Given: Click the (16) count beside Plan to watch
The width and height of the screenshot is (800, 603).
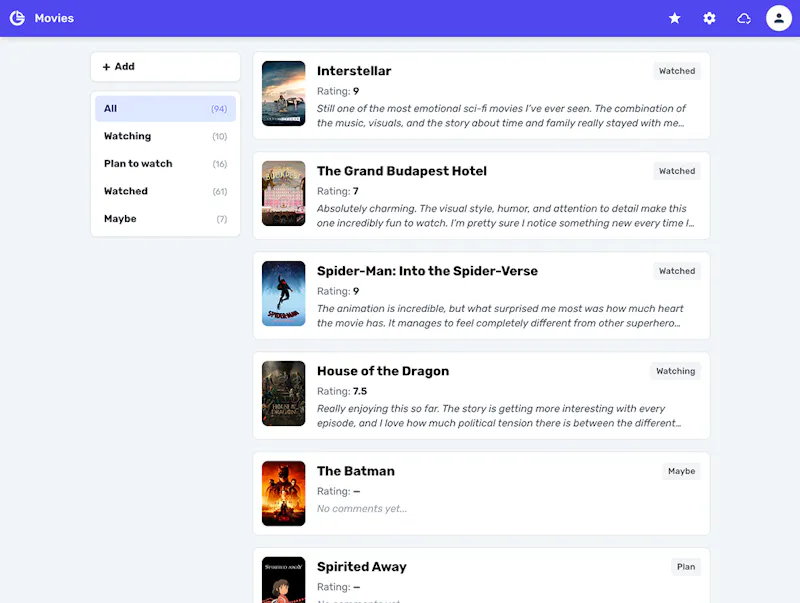Looking at the screenshot, I should [220, 164].
